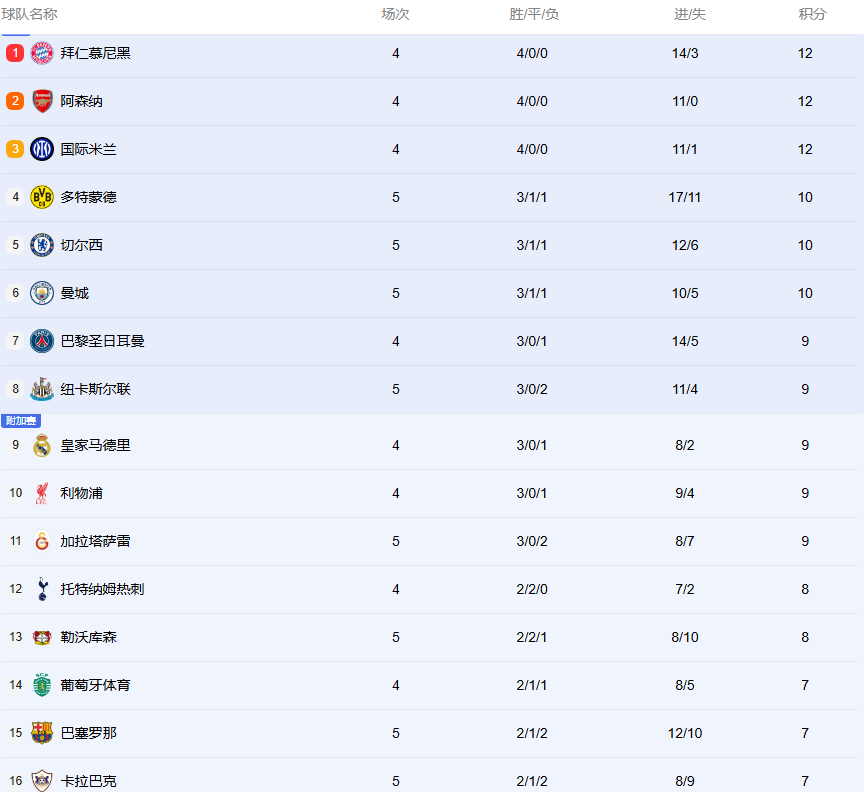The width and height of the screenshot is (864, 792).
Task: Click the 附加赛 playoff zone label
Action: pos(20,421)
